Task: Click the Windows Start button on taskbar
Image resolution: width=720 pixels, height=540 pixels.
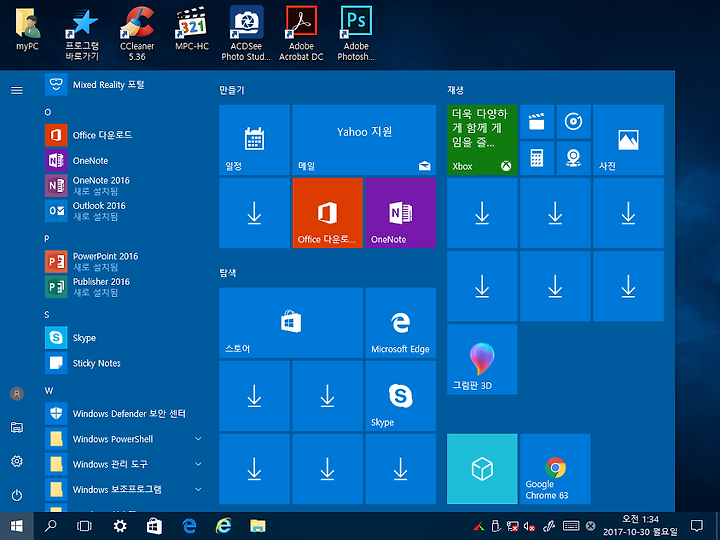Action: point(17,526)
